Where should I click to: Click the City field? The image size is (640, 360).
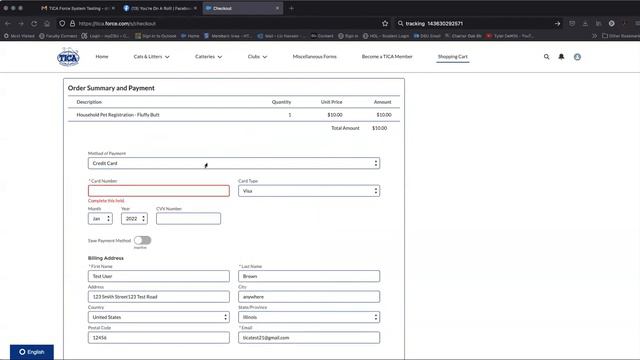point(309,297)
